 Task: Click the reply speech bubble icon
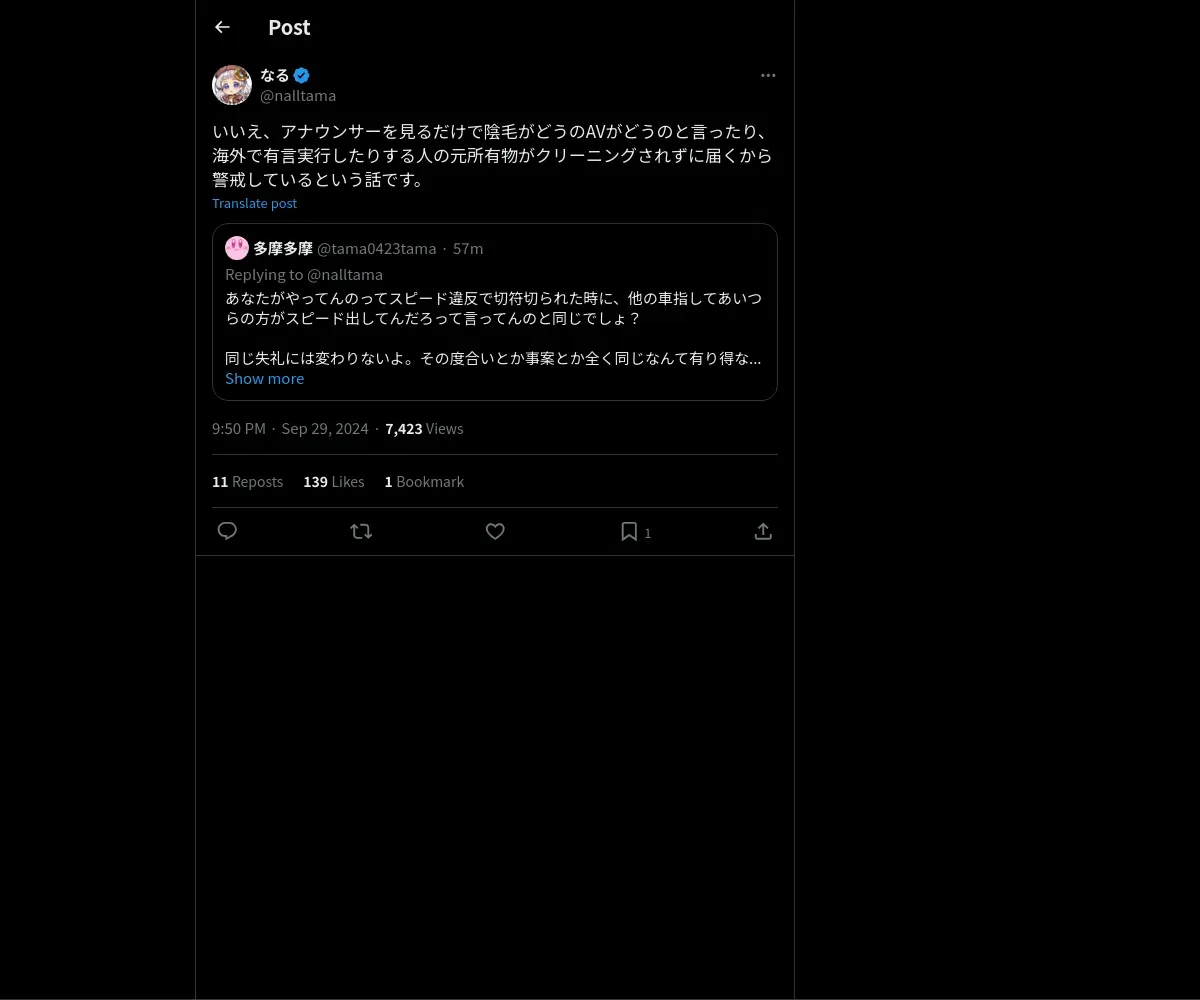227,531
